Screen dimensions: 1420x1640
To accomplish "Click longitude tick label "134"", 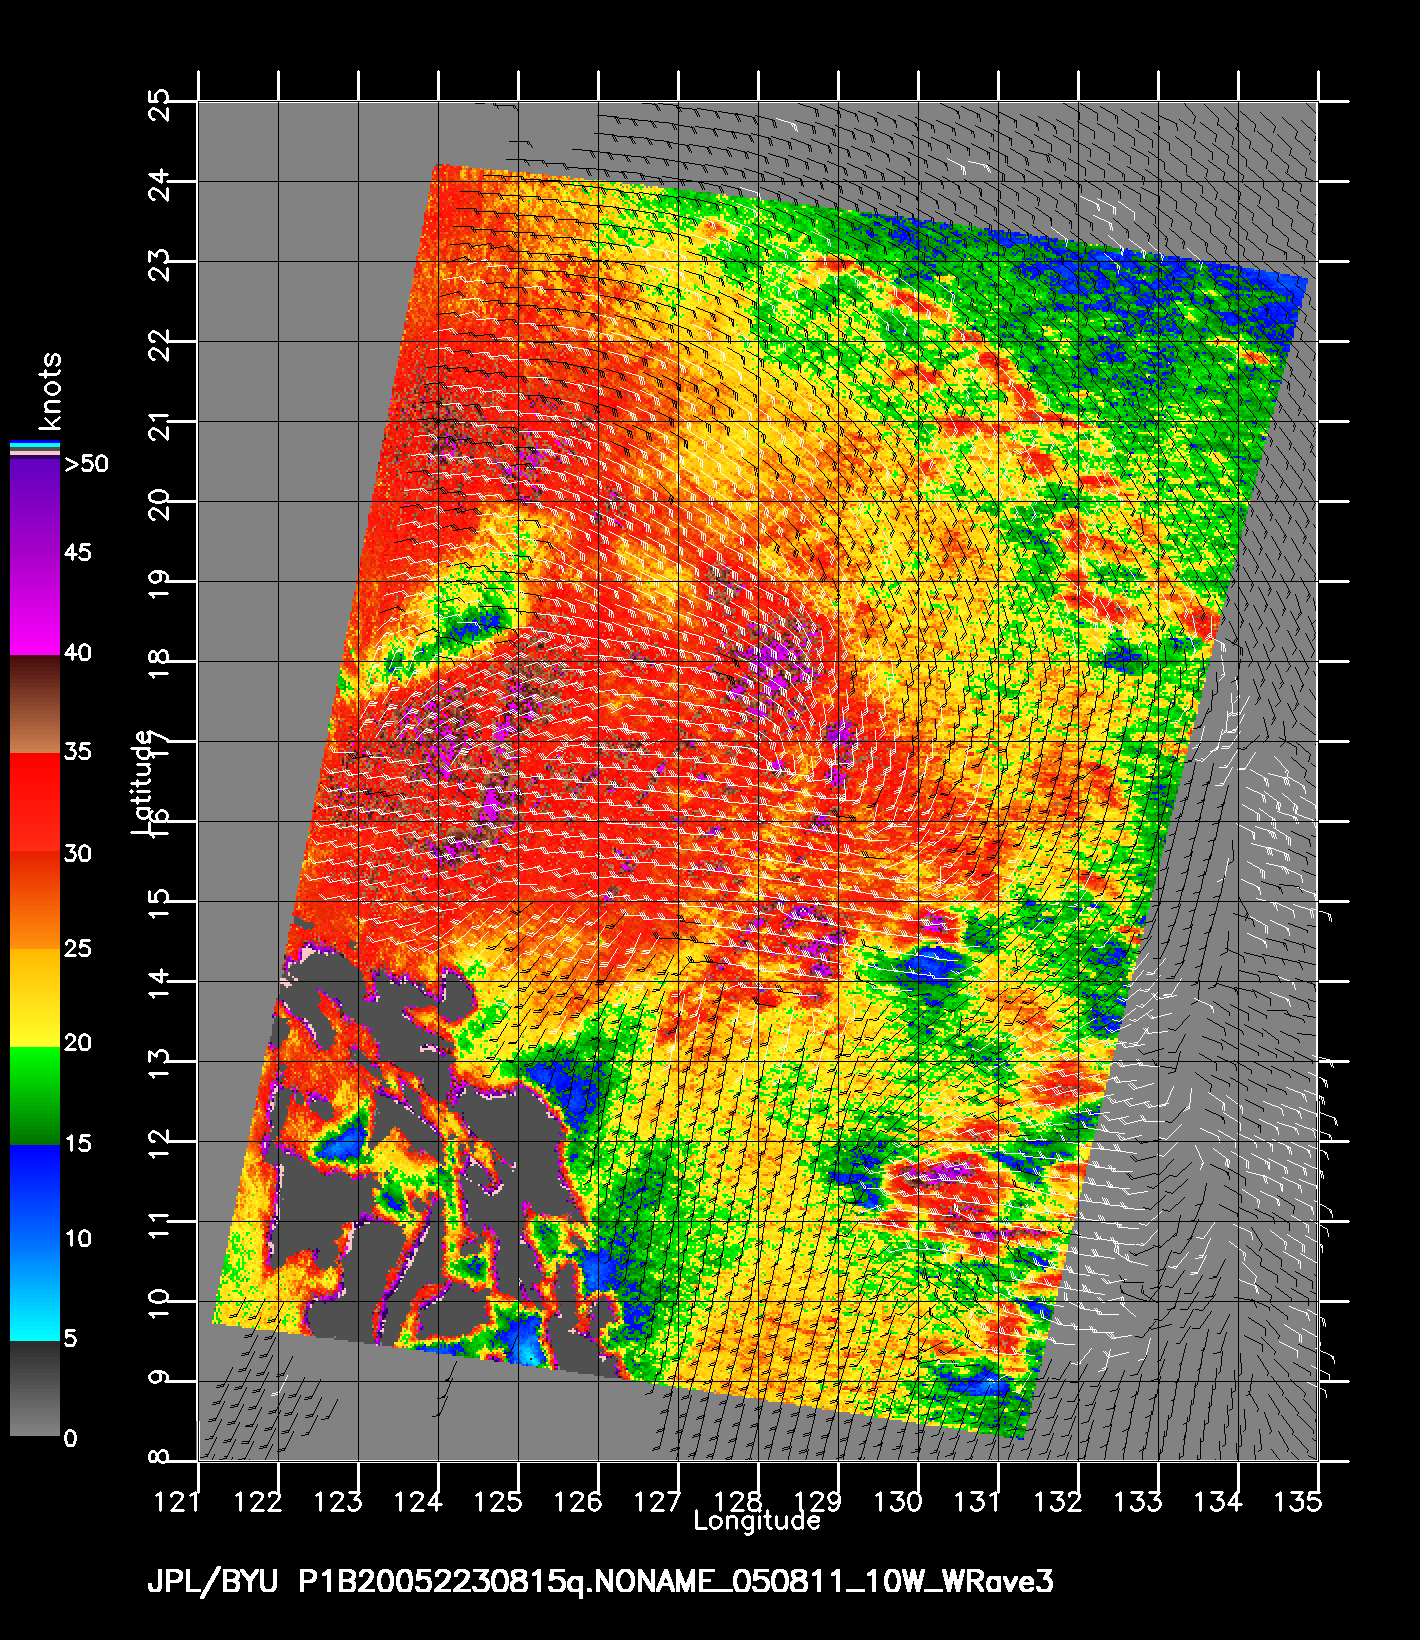I will (1218, 1501).
